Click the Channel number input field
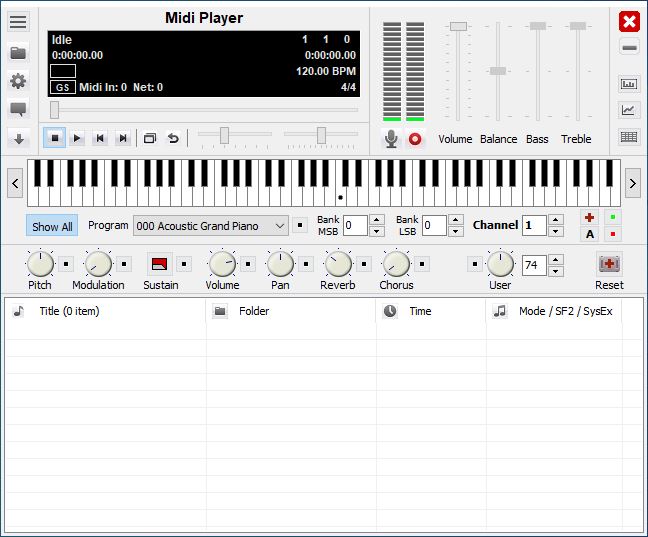 [x=534, y=226]
